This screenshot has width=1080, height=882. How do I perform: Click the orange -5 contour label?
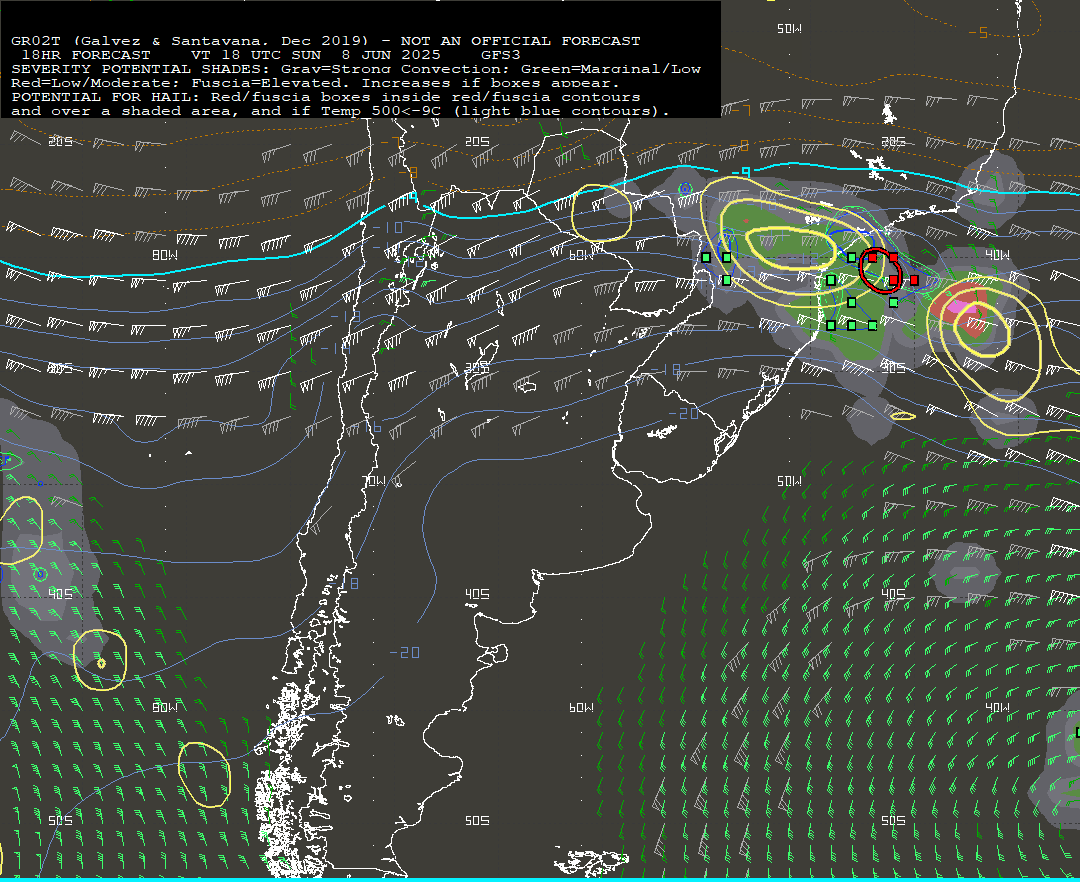pos(978,33)
